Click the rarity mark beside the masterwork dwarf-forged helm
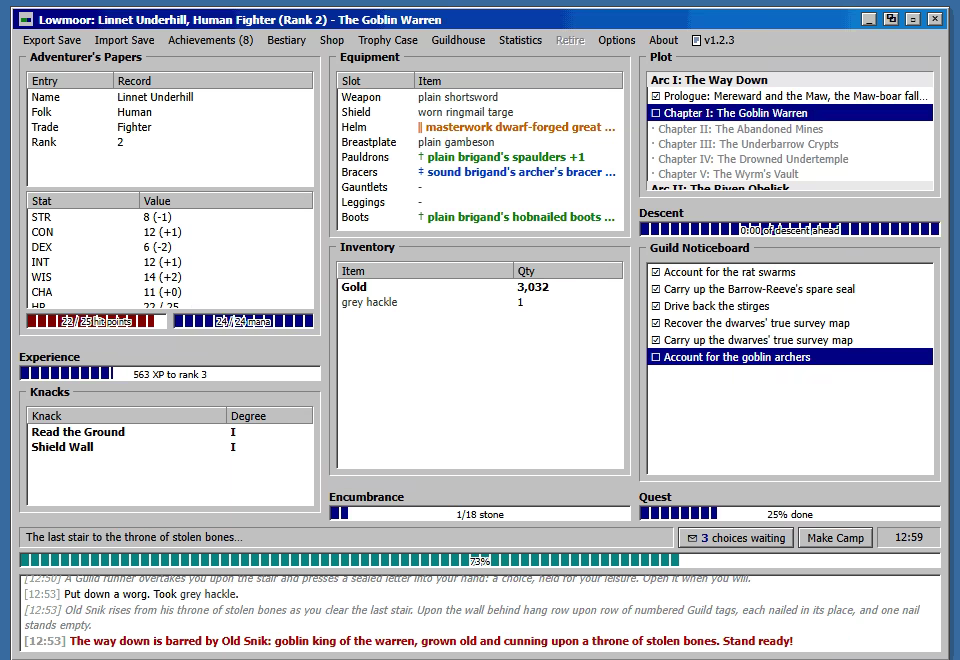The width and height of the screenshot is (960, 660). pyautogui.click(x=421, y=127)
